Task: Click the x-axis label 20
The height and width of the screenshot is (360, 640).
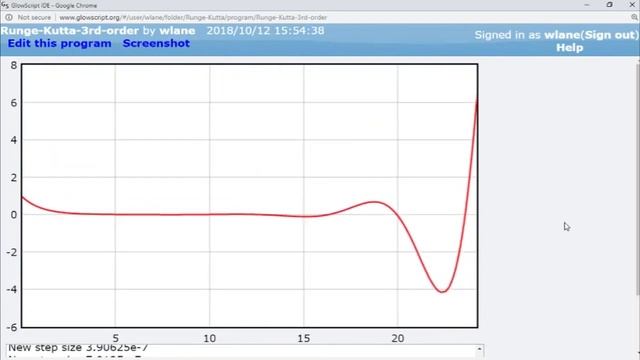Action: [398, 338]
